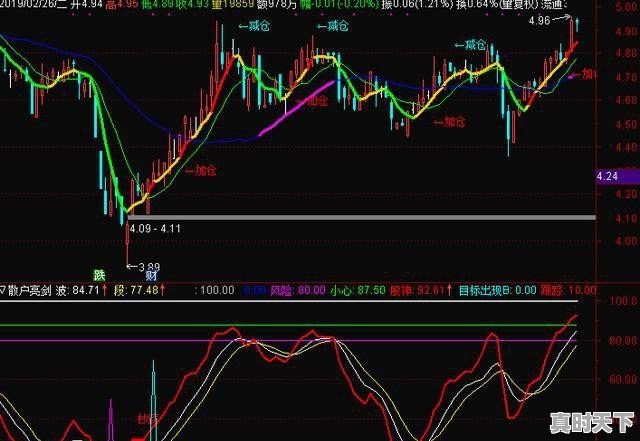
Task: Click the 4.00 price axis label
Action: pyautogui.click(x=627, y=241)
